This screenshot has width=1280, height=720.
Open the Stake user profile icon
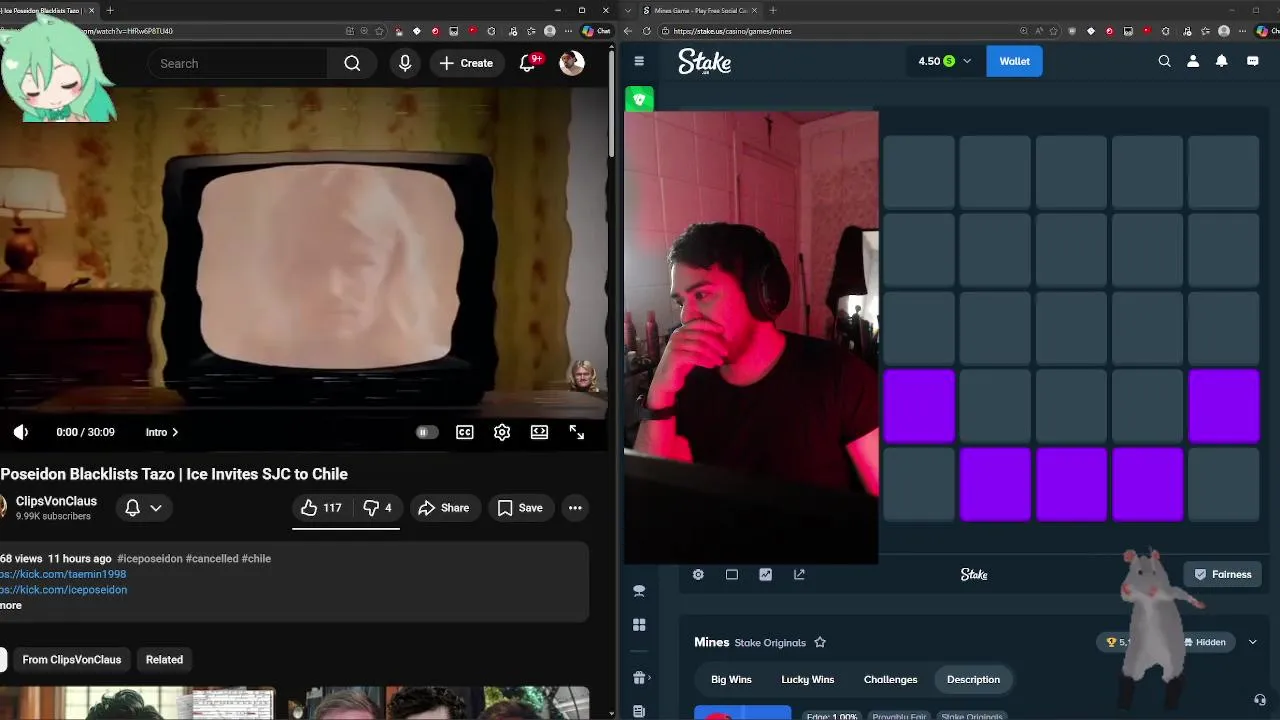[1193, 61]
